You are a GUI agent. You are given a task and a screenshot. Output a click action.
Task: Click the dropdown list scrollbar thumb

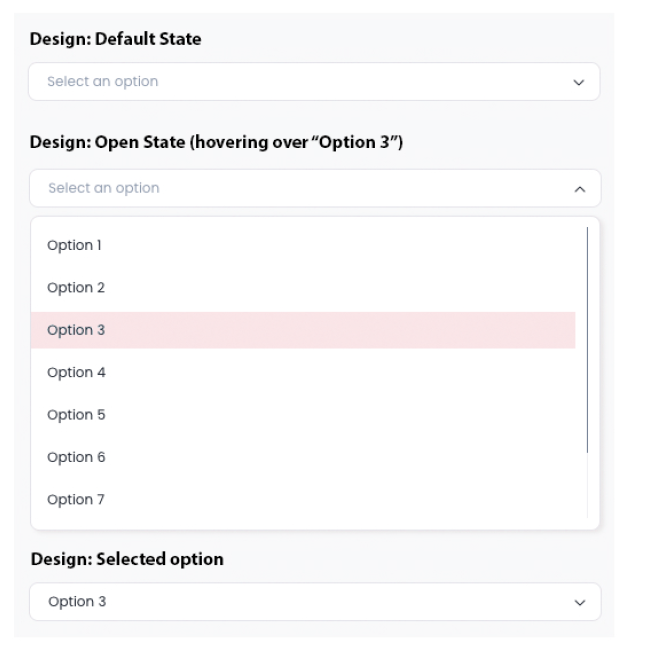pos(587,340)
